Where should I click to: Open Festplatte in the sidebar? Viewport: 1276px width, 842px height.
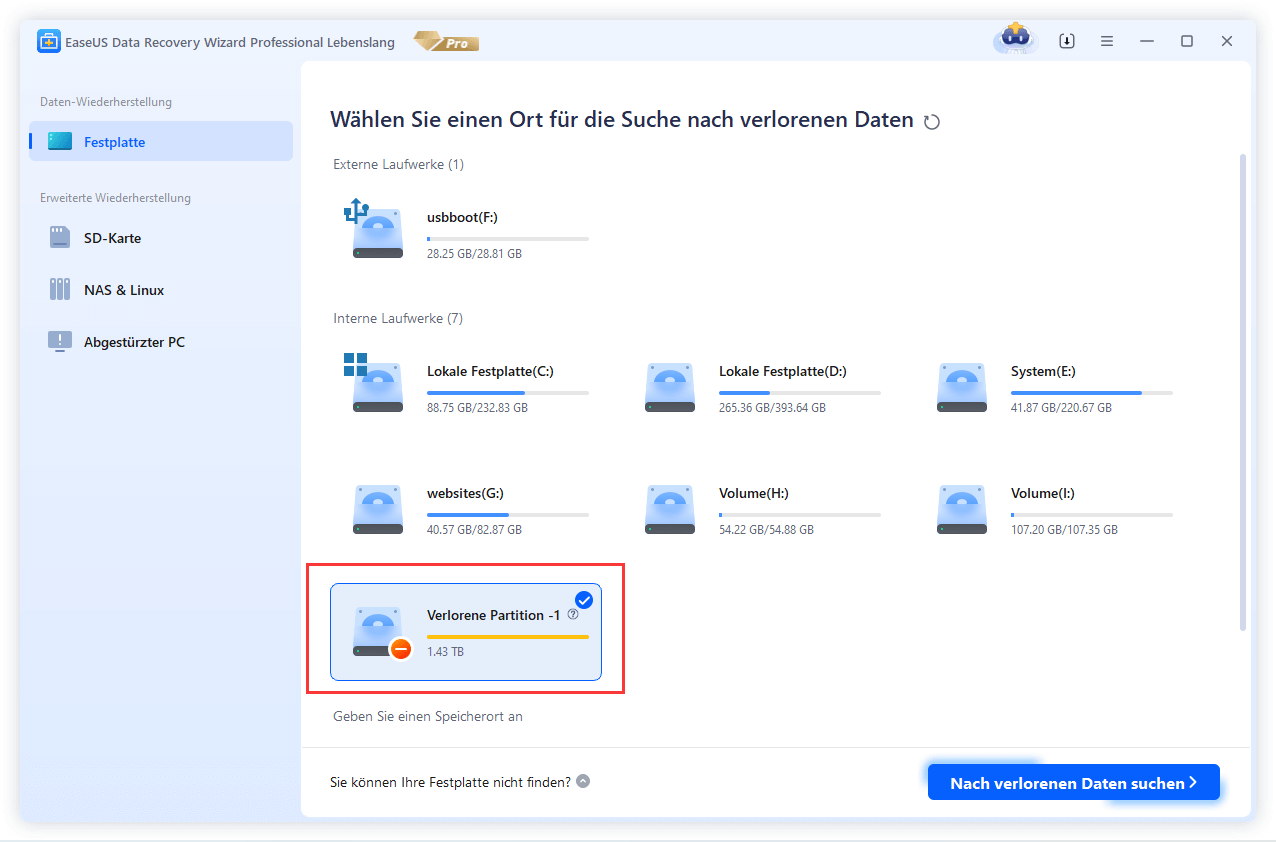(161, 141)
